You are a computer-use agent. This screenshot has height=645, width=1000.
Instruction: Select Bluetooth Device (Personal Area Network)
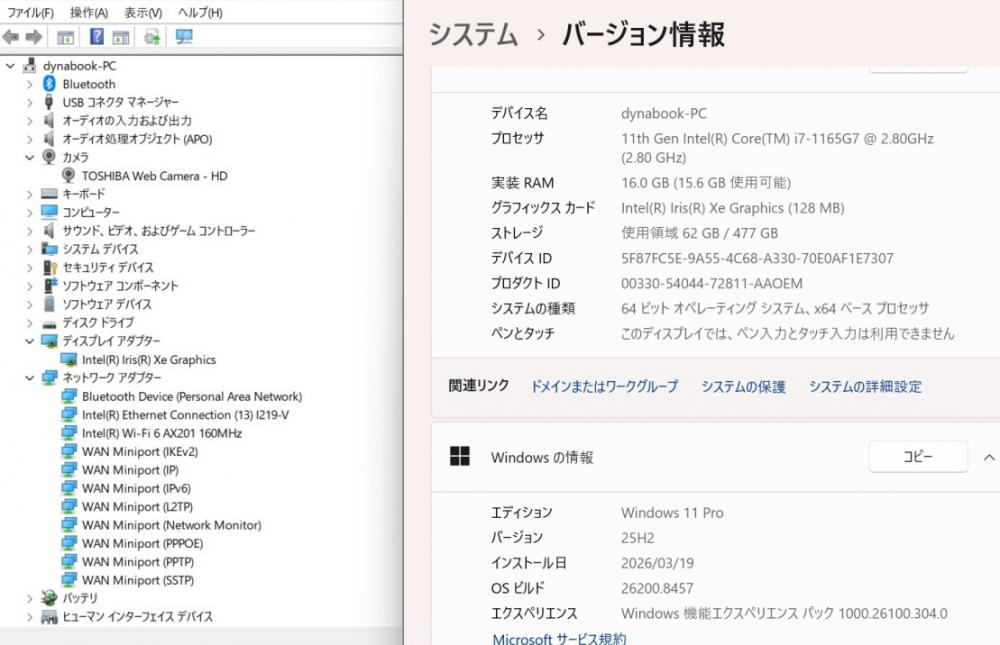point(192,397)
